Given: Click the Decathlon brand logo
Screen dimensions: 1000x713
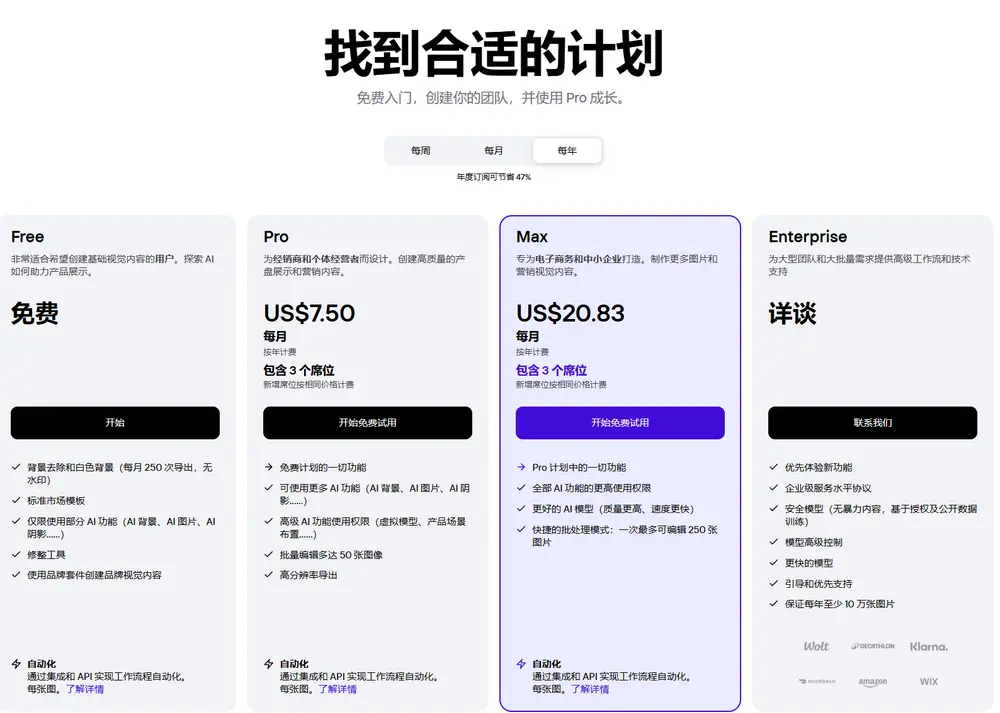Looking at the screenshot, I should (x=872, y=646).
